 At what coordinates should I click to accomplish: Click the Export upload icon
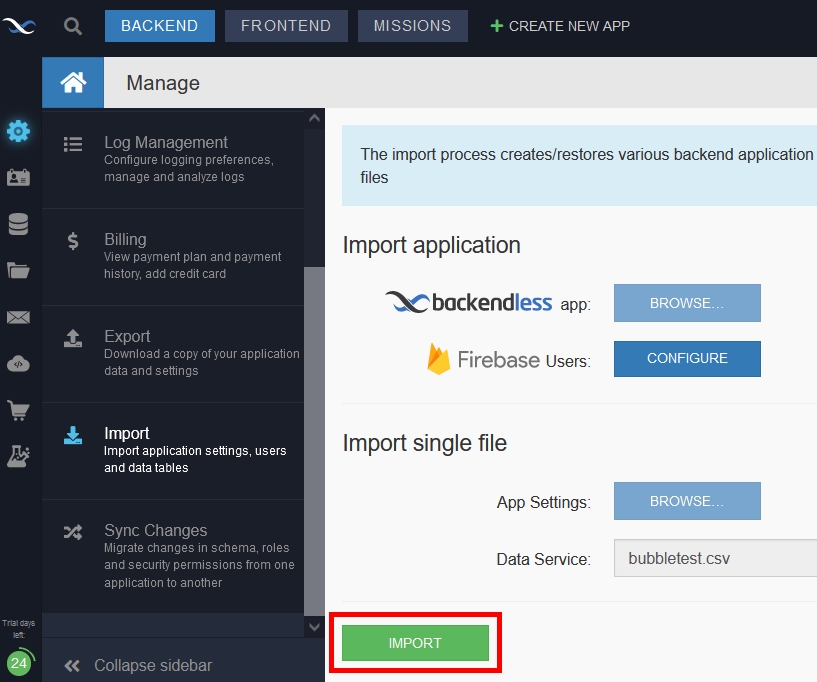point(73,338)
